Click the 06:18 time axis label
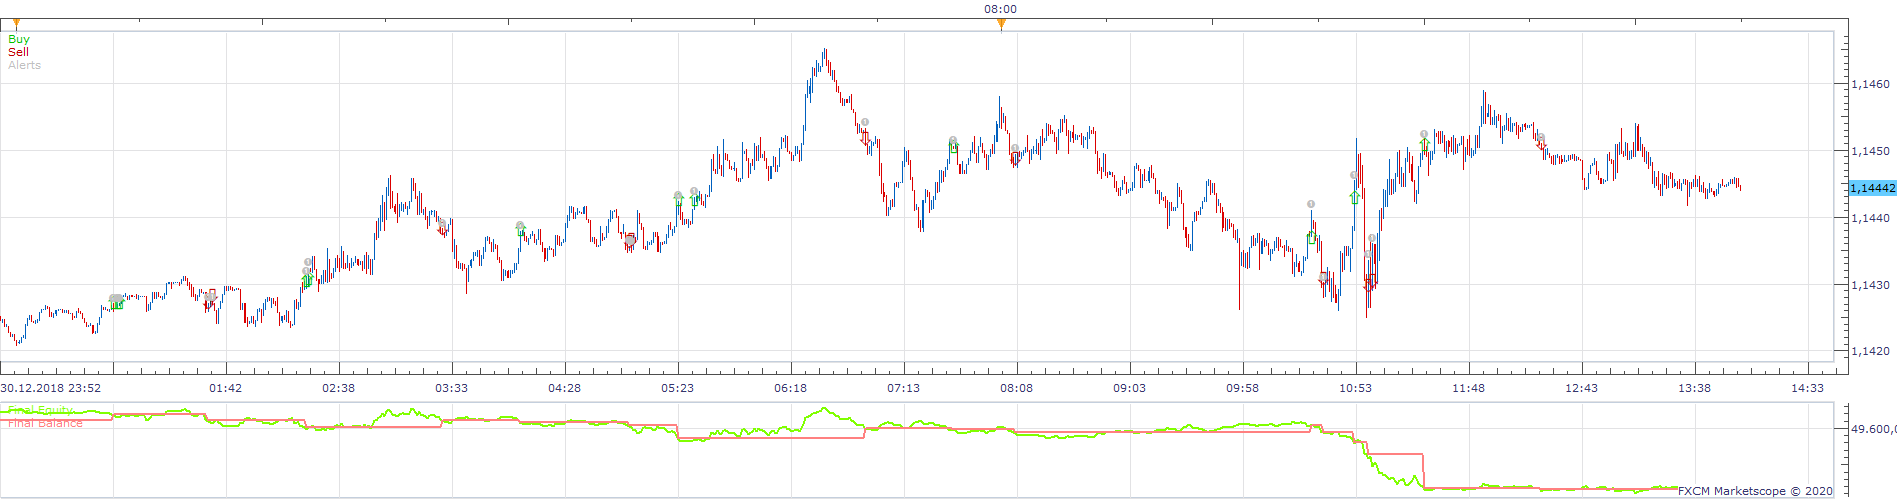Viewport: 1899px width, 500px height. 790,388
